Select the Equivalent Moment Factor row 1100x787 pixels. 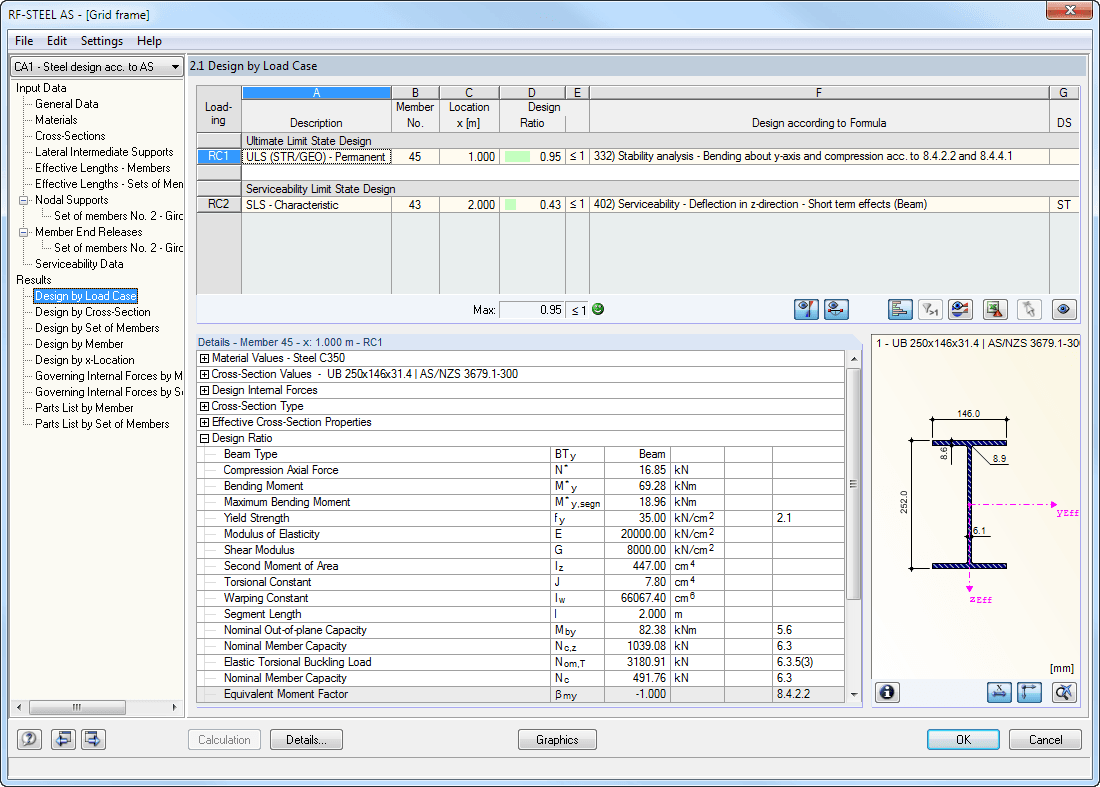tap(521, 694)
